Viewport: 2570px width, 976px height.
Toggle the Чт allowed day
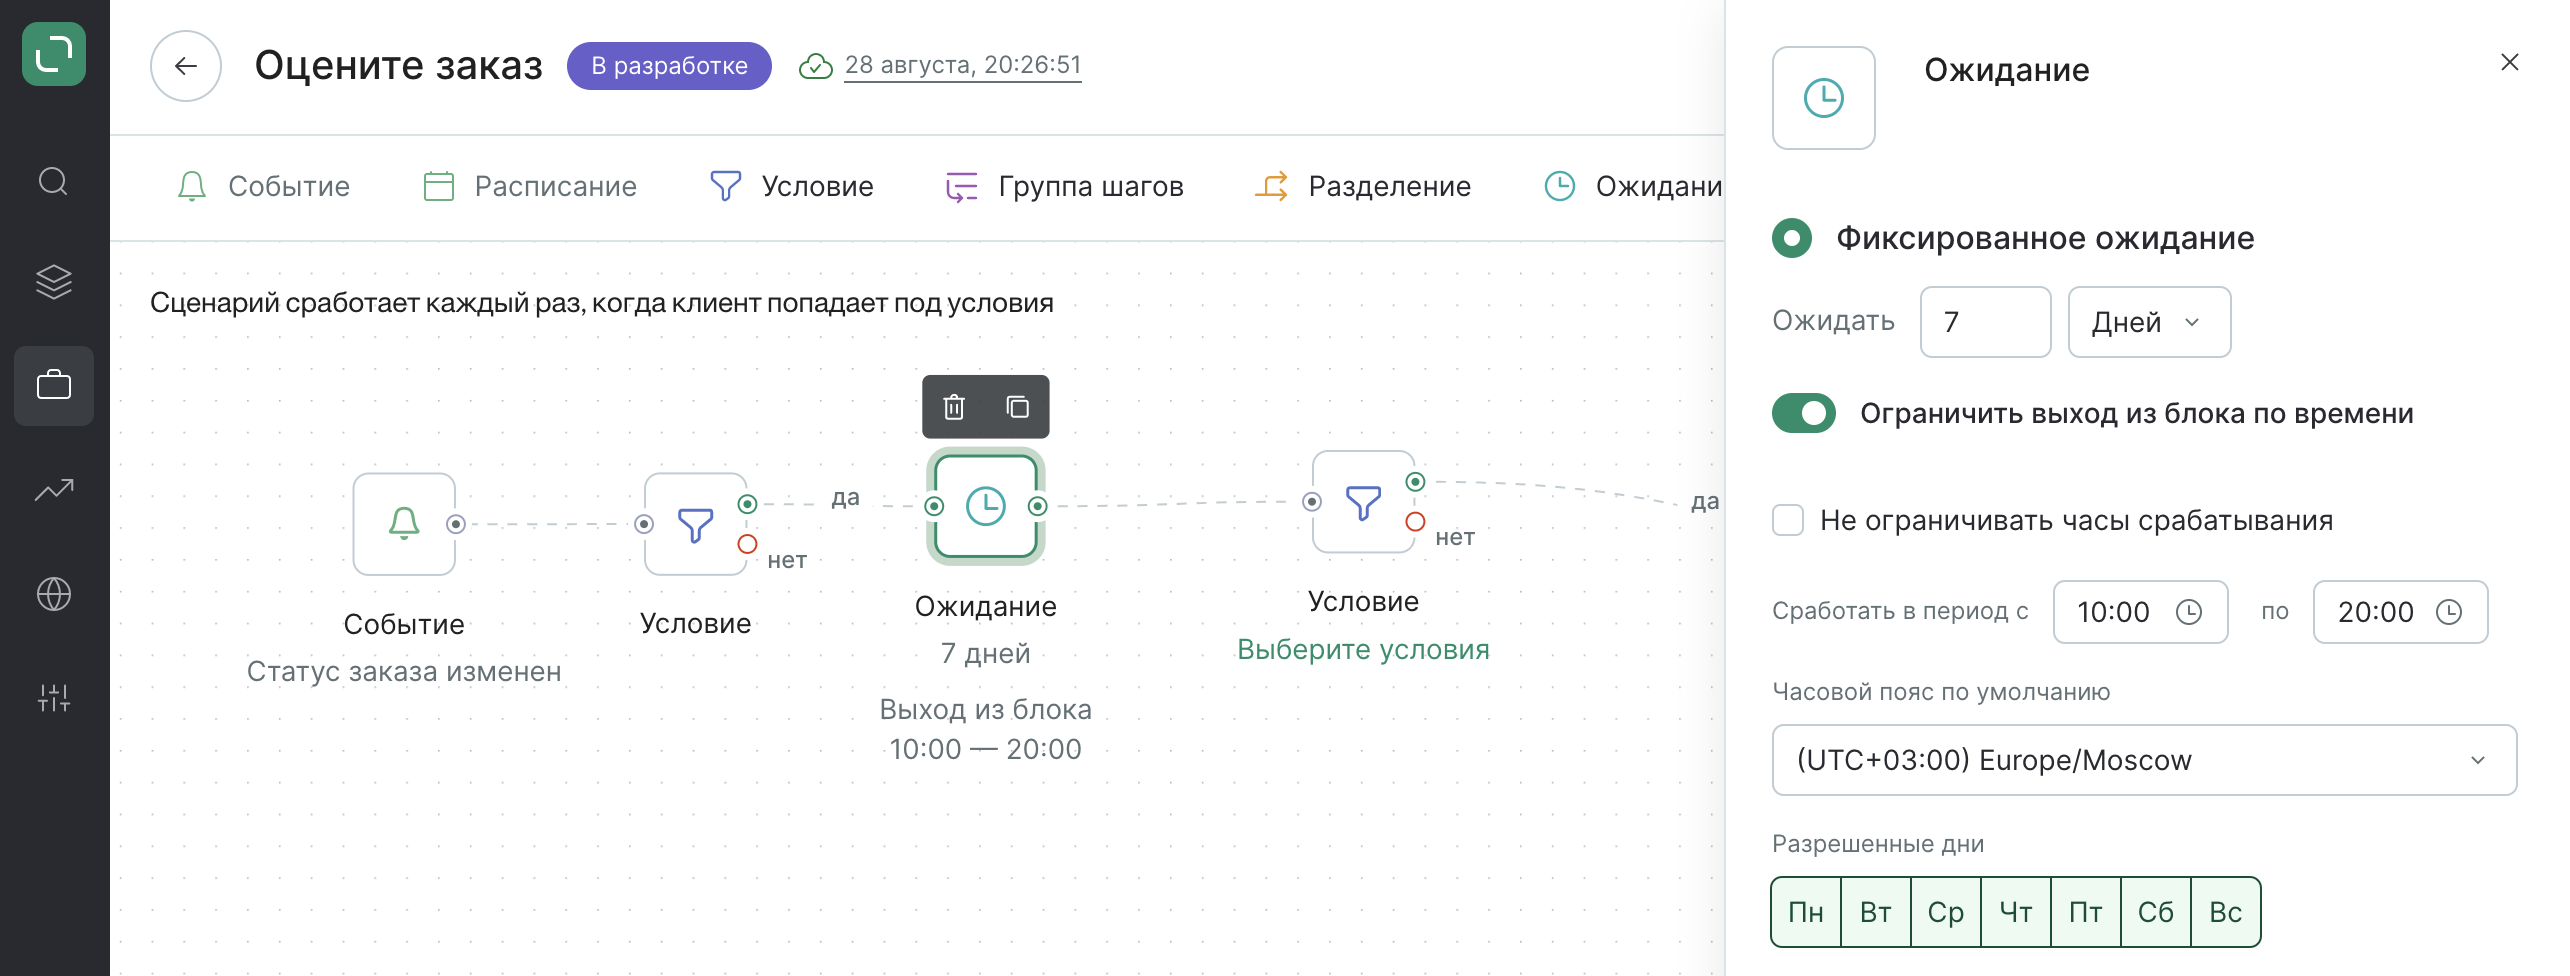pyautogui.click(x=2016, y=912)
